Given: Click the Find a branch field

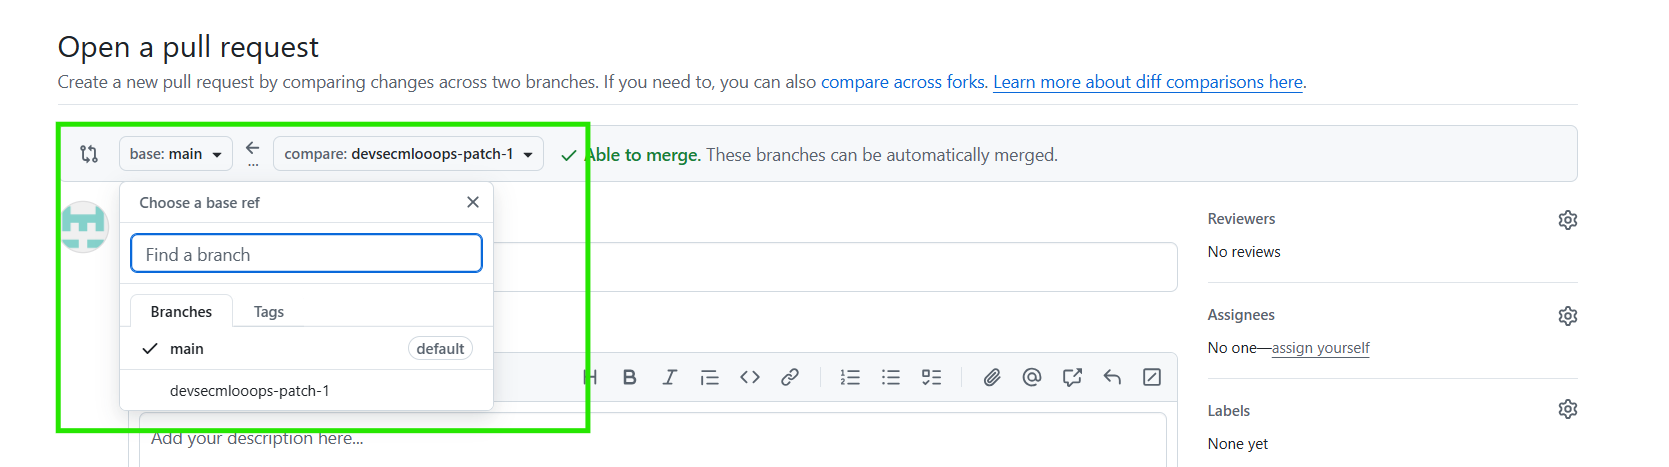Looking at the screenshot, I should click(x=306, y=254).
